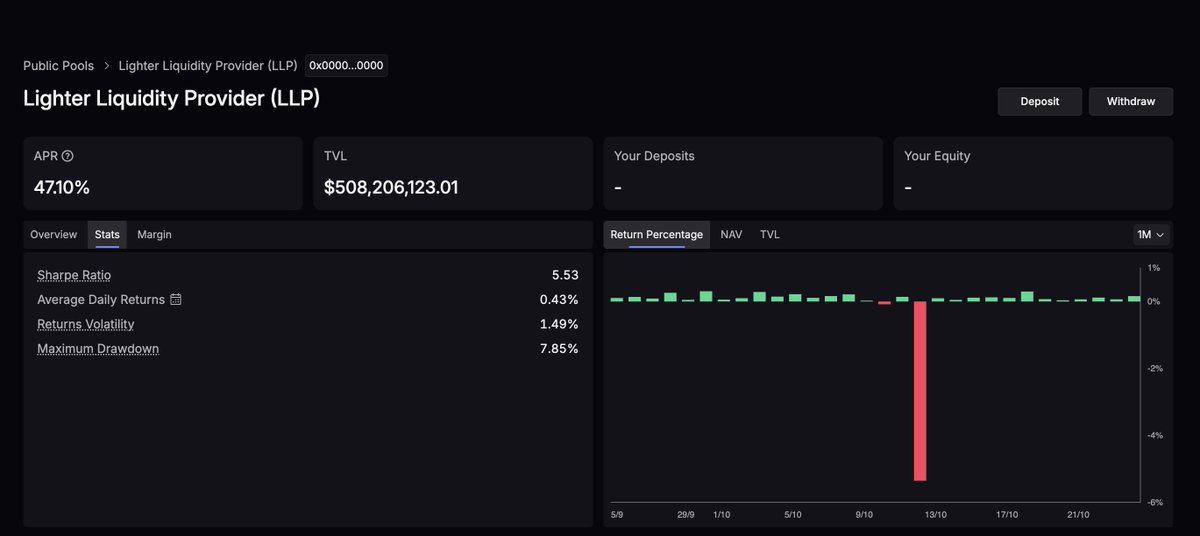Viewport: 1200px width, 536px height.
Task: Select the Stats tab
Action: coord(107,235)
